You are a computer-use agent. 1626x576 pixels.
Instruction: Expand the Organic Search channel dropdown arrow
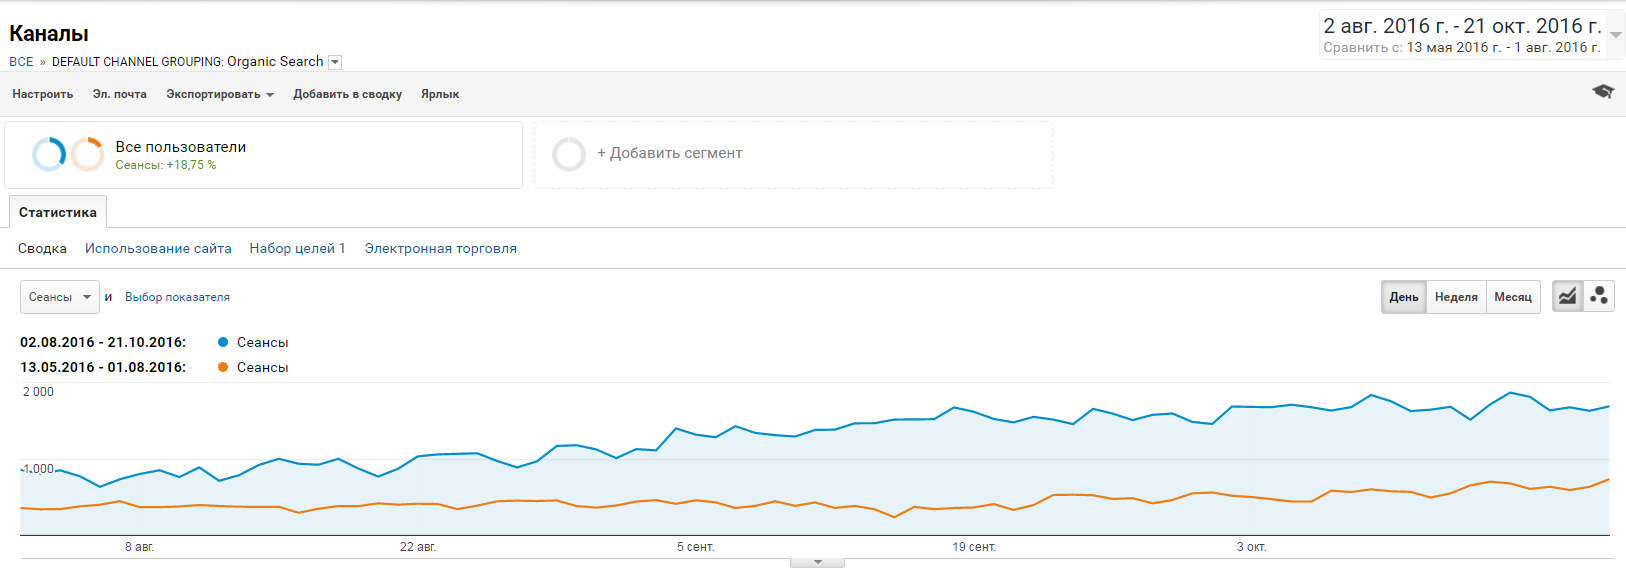[335, 62]
